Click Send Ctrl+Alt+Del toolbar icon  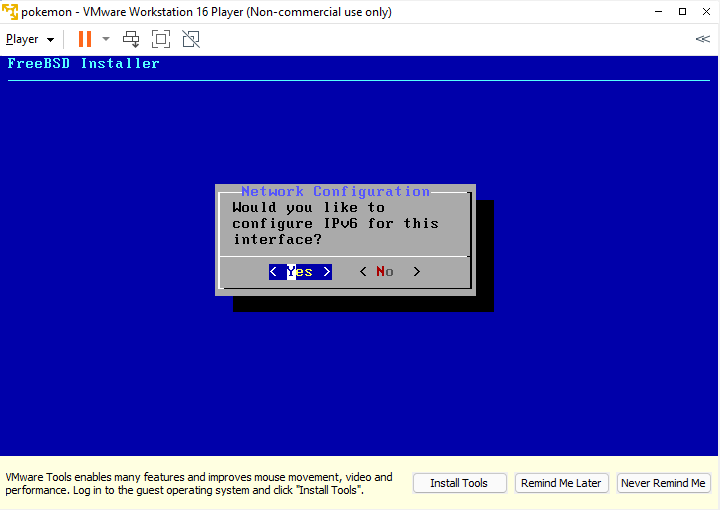tap(131, 39)
